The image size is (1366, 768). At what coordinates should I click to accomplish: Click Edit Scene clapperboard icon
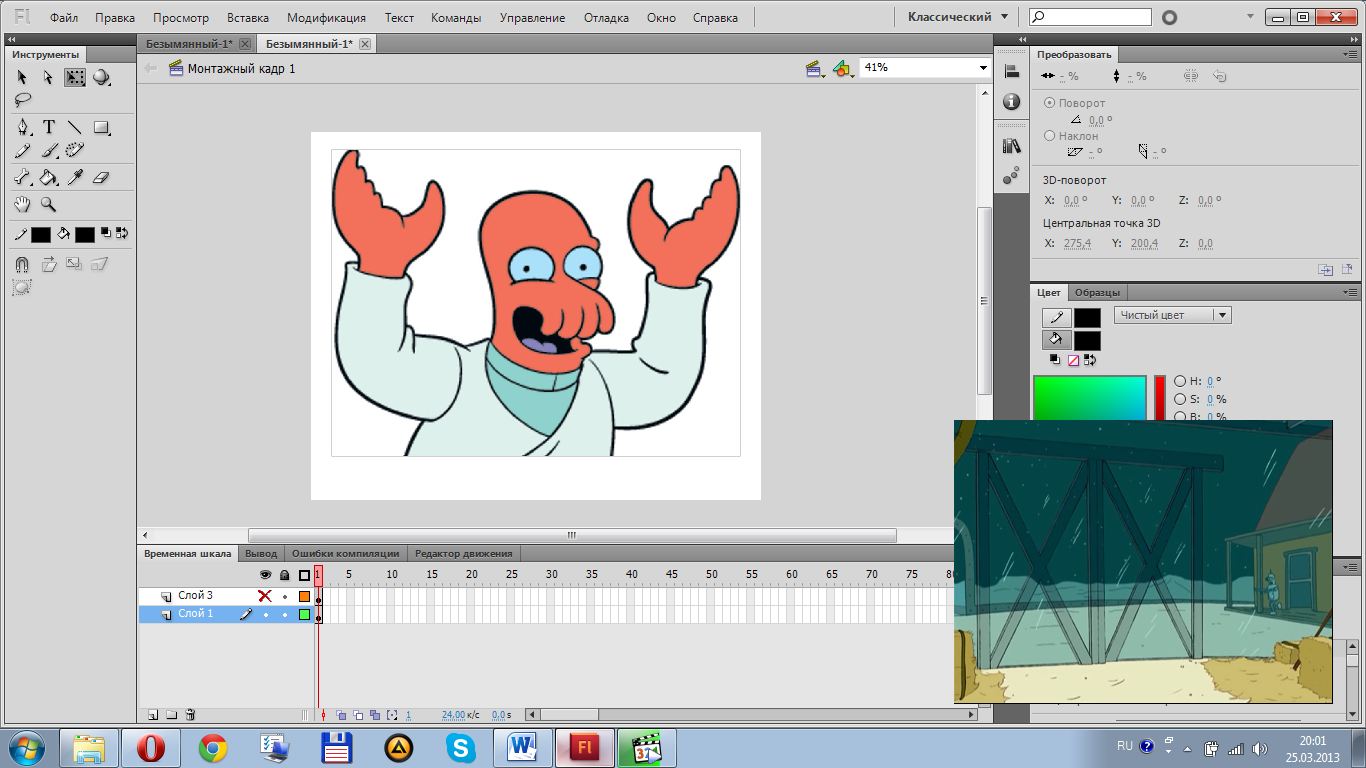[x=815, y=68]
